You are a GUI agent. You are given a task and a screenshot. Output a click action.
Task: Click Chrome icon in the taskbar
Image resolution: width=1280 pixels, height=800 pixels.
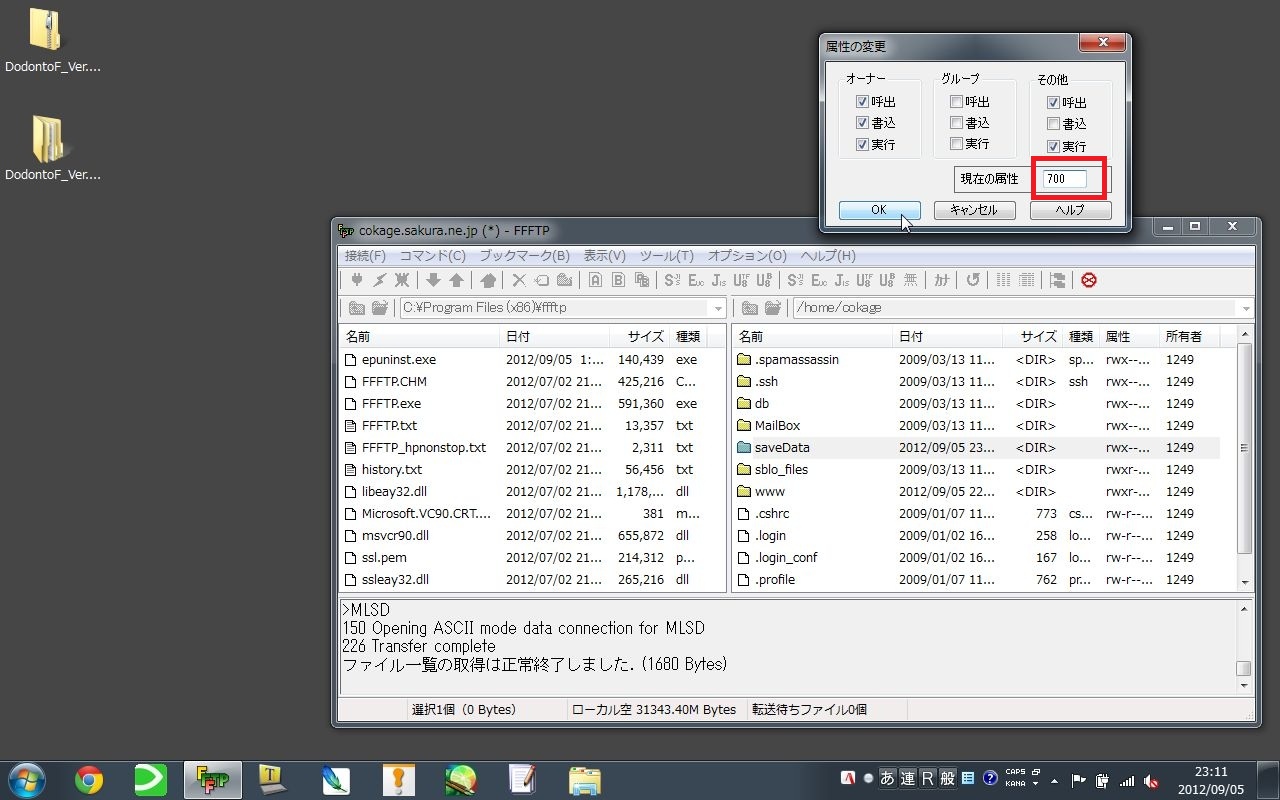click(x=89, y=780)
